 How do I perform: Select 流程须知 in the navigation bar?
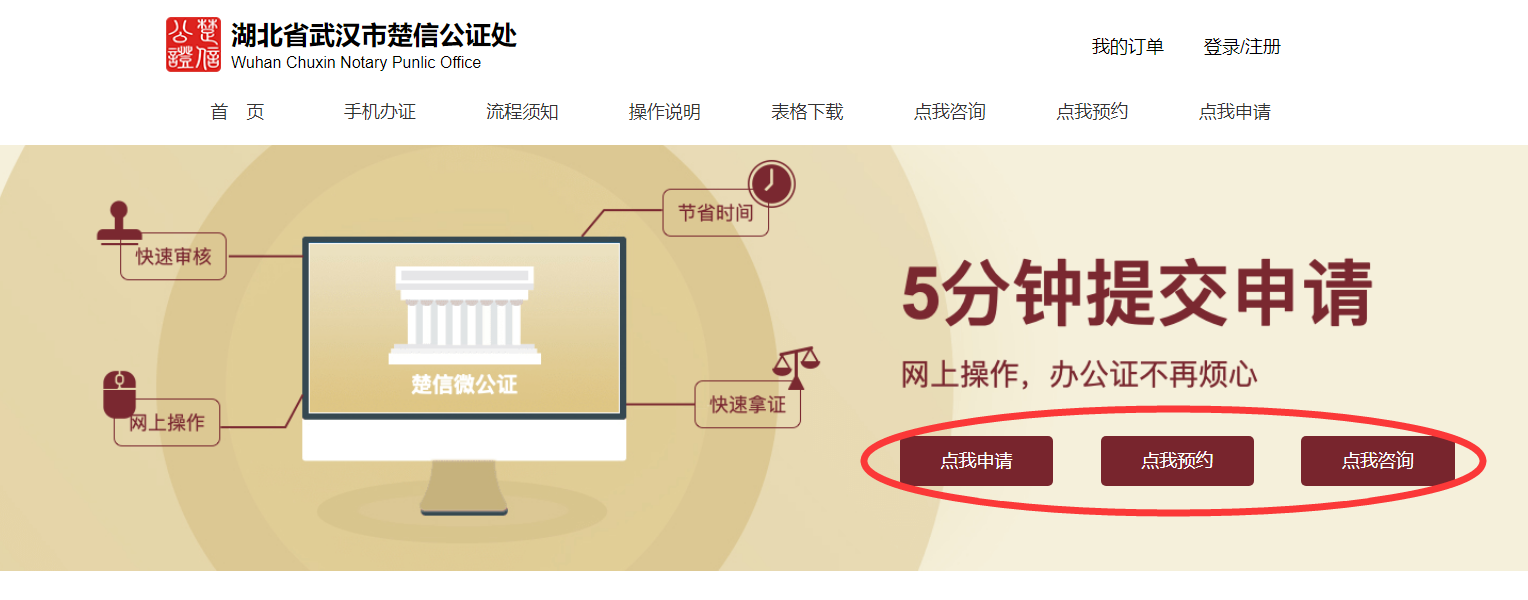(522, 112)
